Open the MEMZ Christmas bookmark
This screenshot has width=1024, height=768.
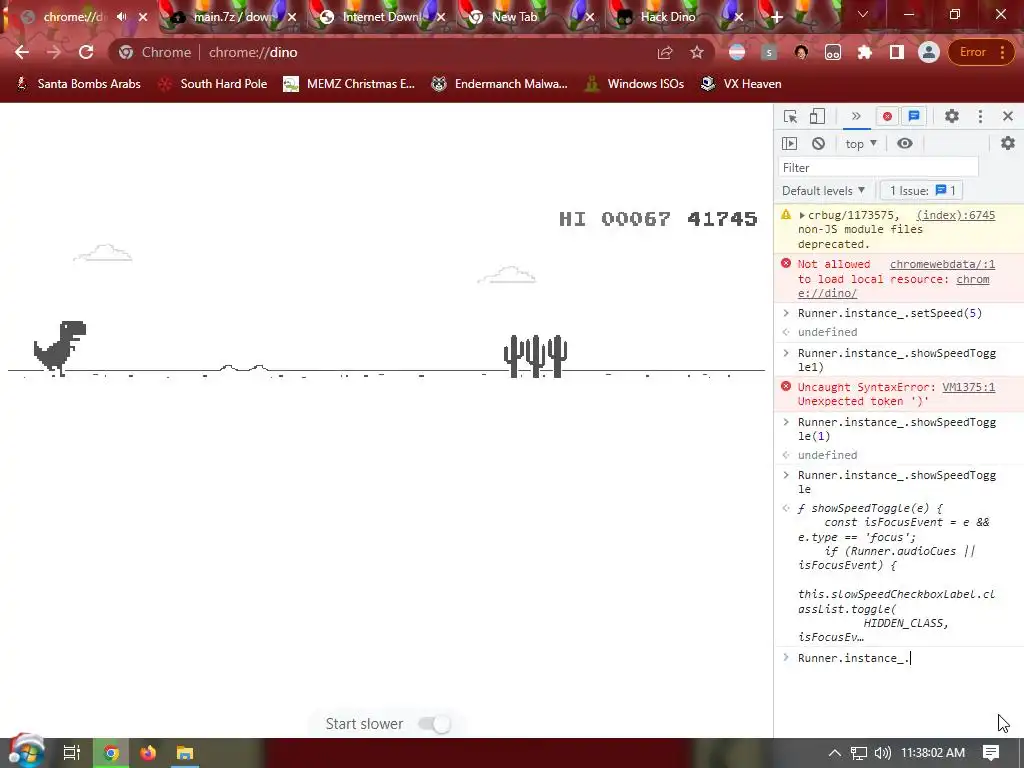[350, 84]
